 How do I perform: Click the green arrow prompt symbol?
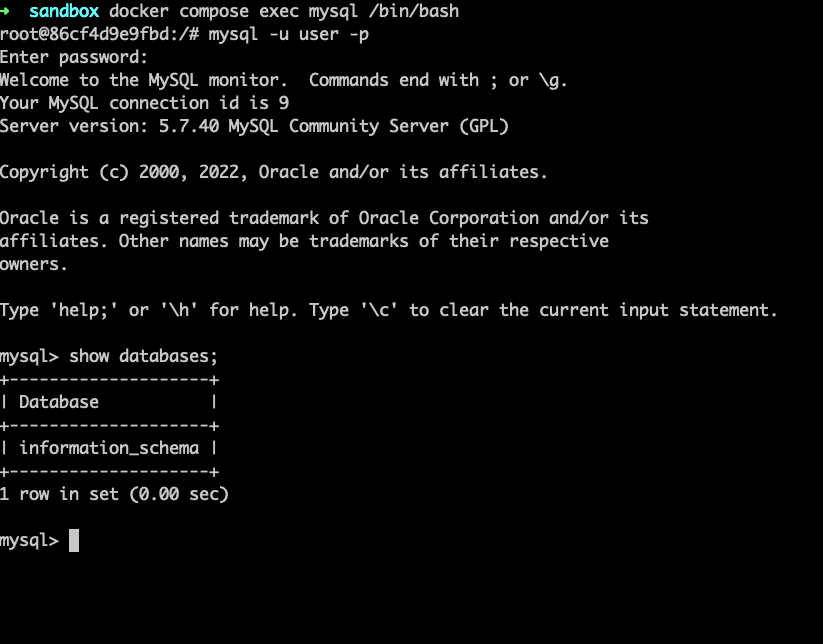(x=5, y=11)
